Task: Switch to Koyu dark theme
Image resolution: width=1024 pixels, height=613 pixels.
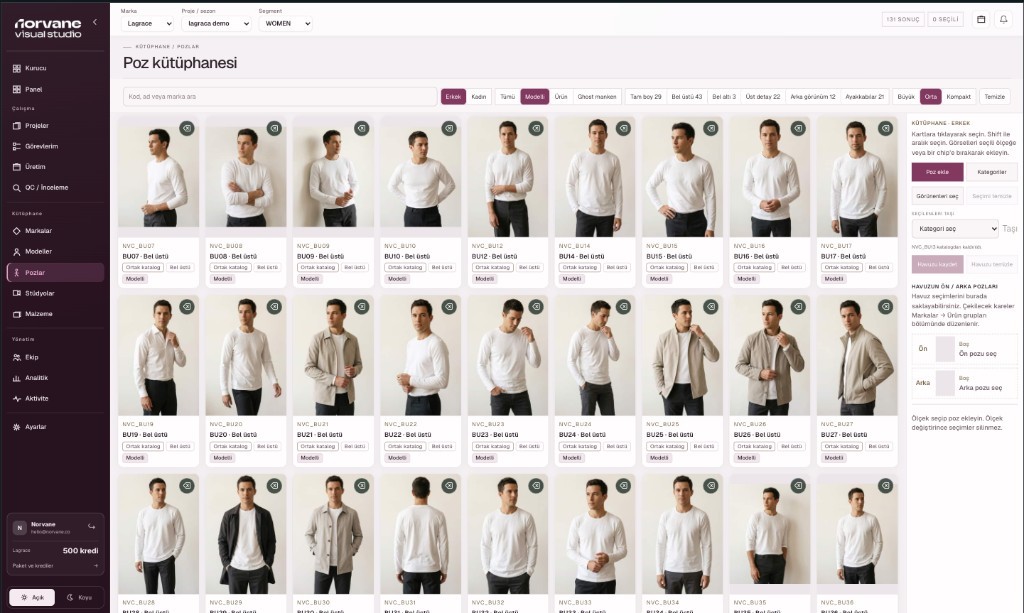Action: click(x=80, y=597)
